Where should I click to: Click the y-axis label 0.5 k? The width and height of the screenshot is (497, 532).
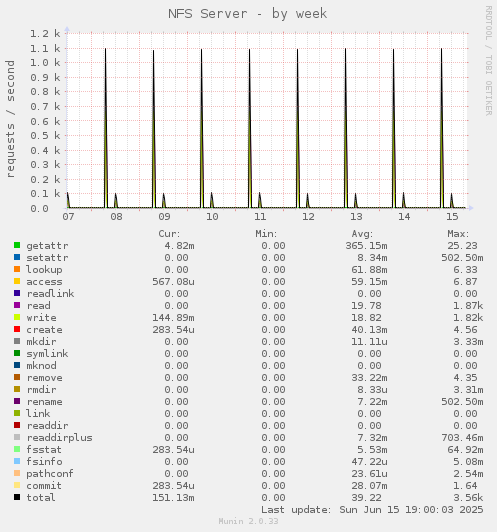point(45,136)
